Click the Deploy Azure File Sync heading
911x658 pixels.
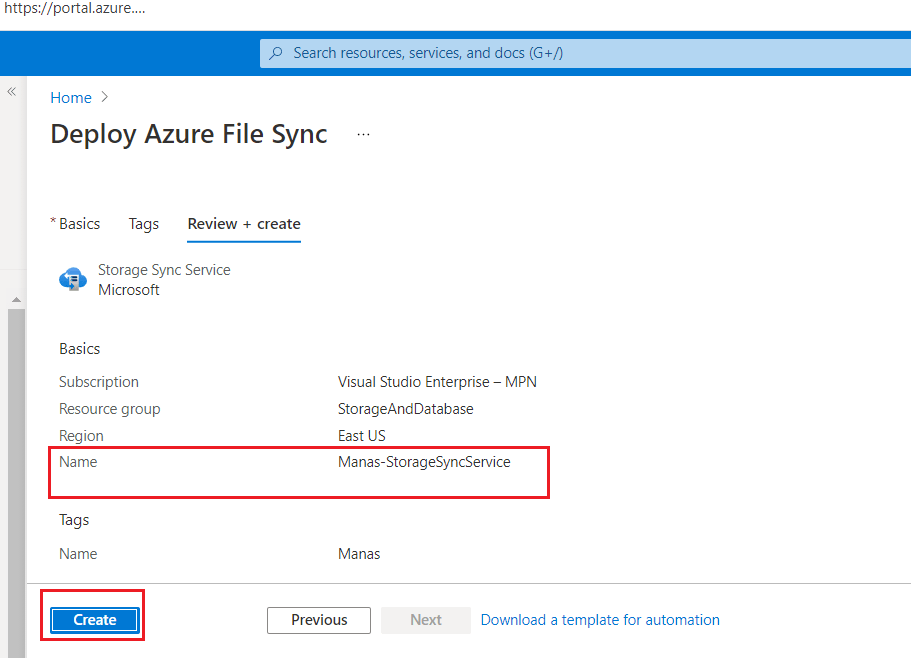pos(189,134)
